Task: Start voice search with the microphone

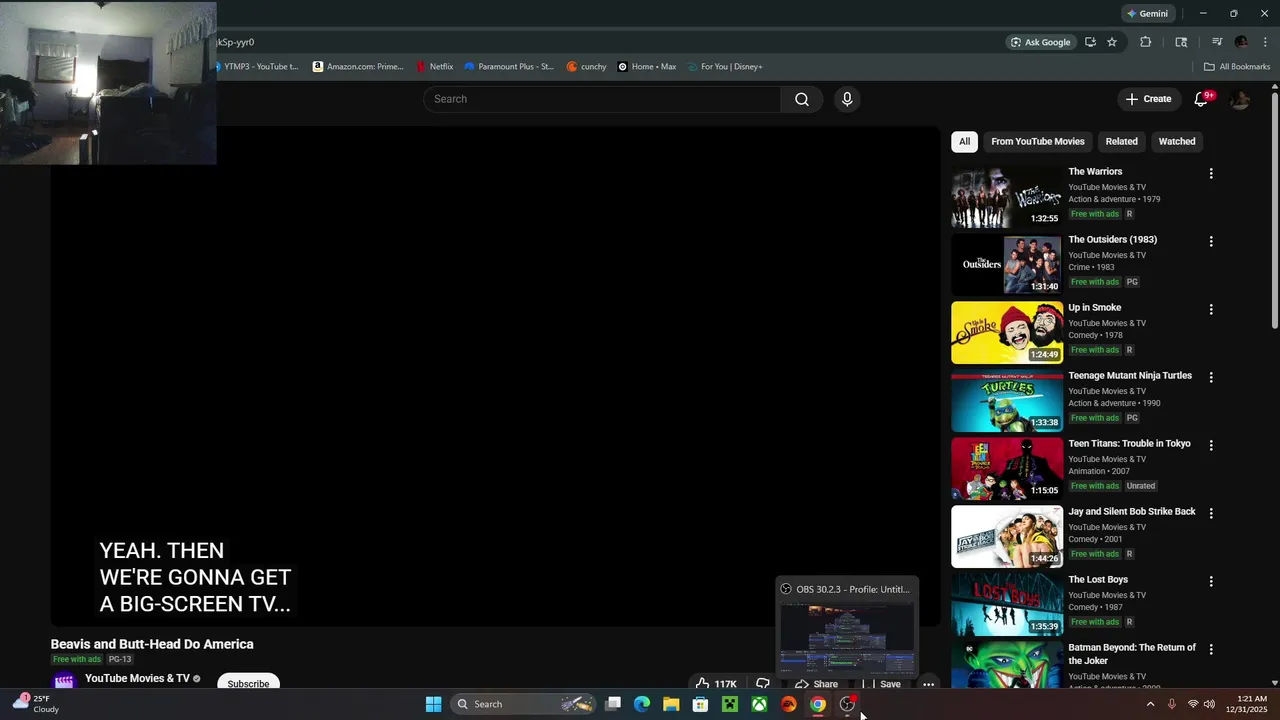Action: point(847,99)
